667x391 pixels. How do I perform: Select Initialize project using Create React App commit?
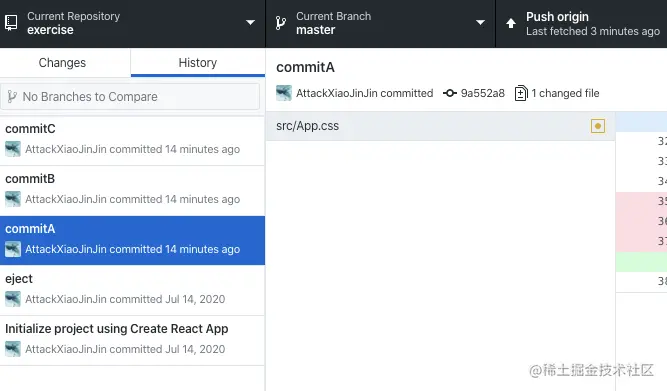click(x=132, y=340)
